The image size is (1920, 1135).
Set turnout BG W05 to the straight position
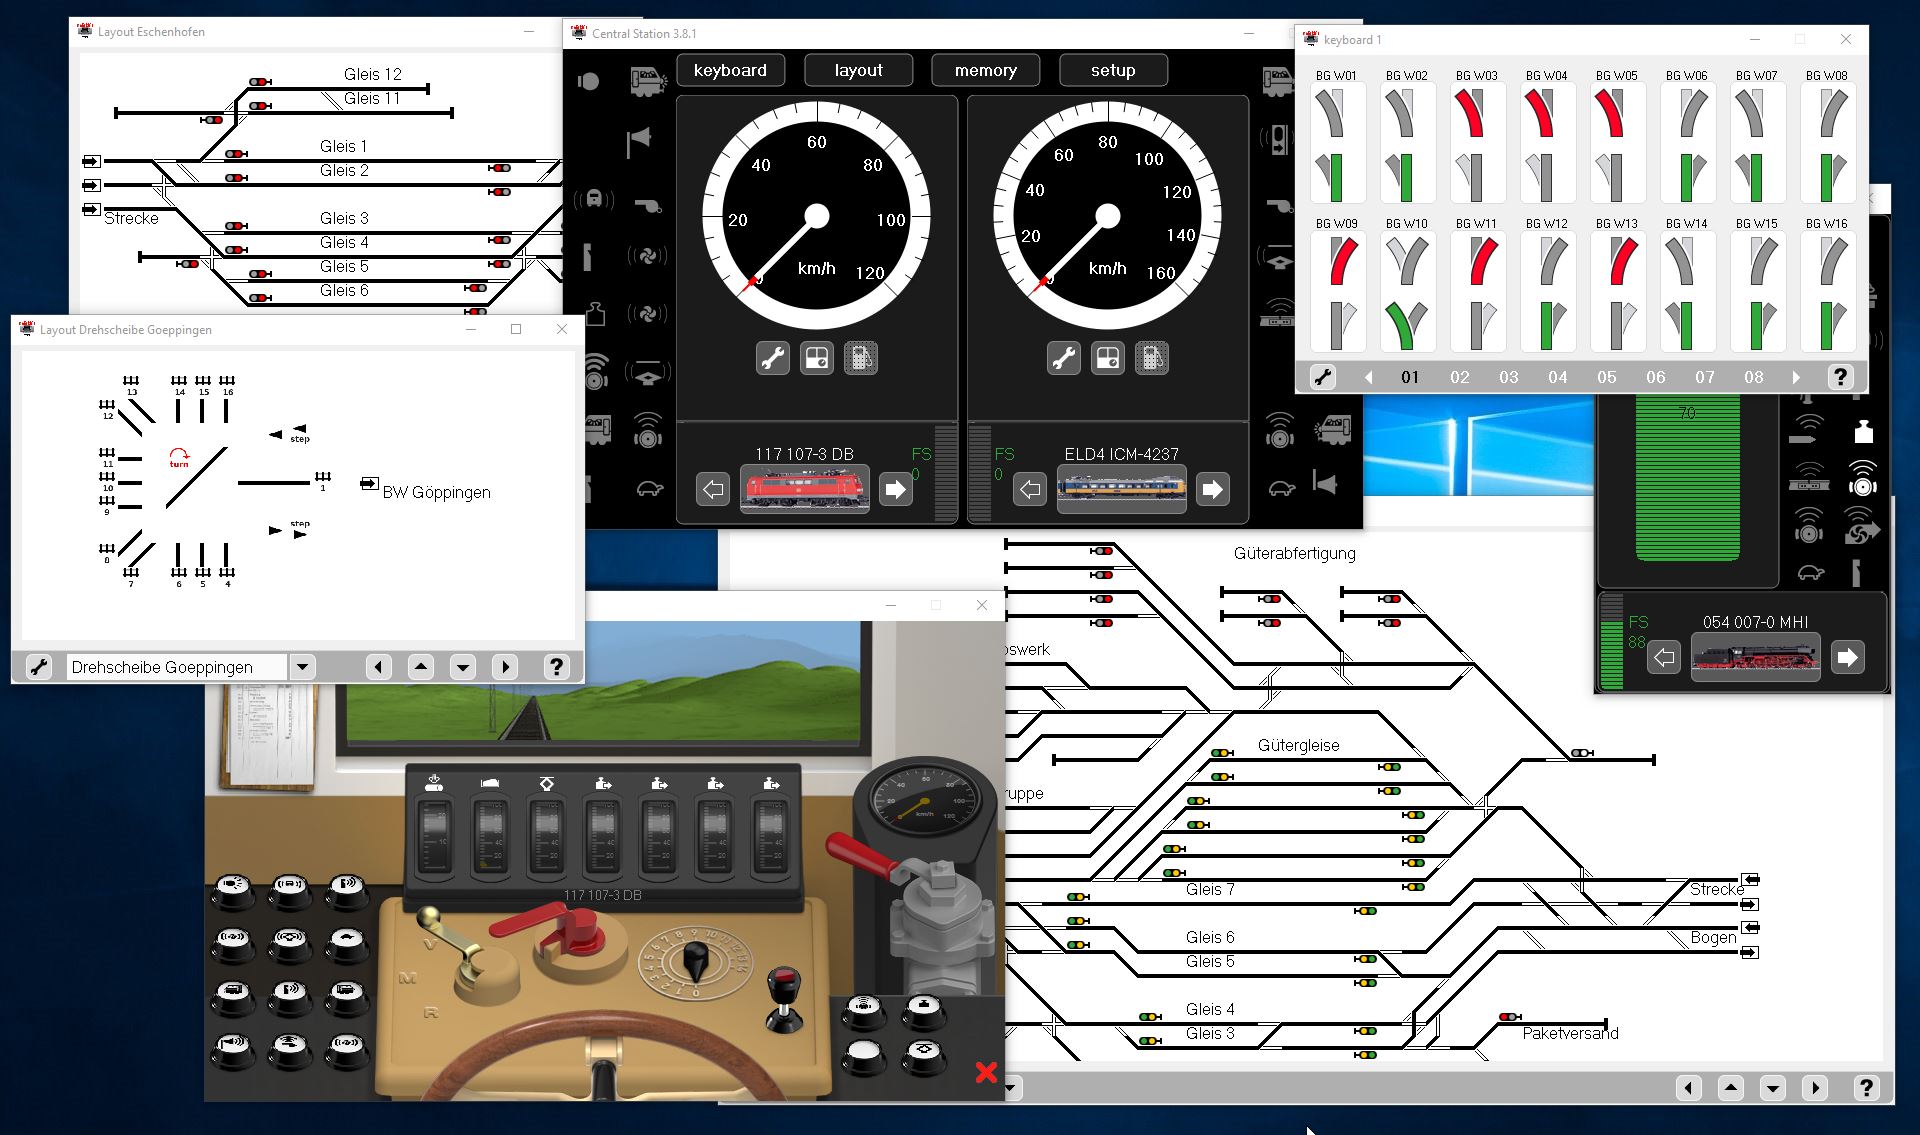[1616, 176]
